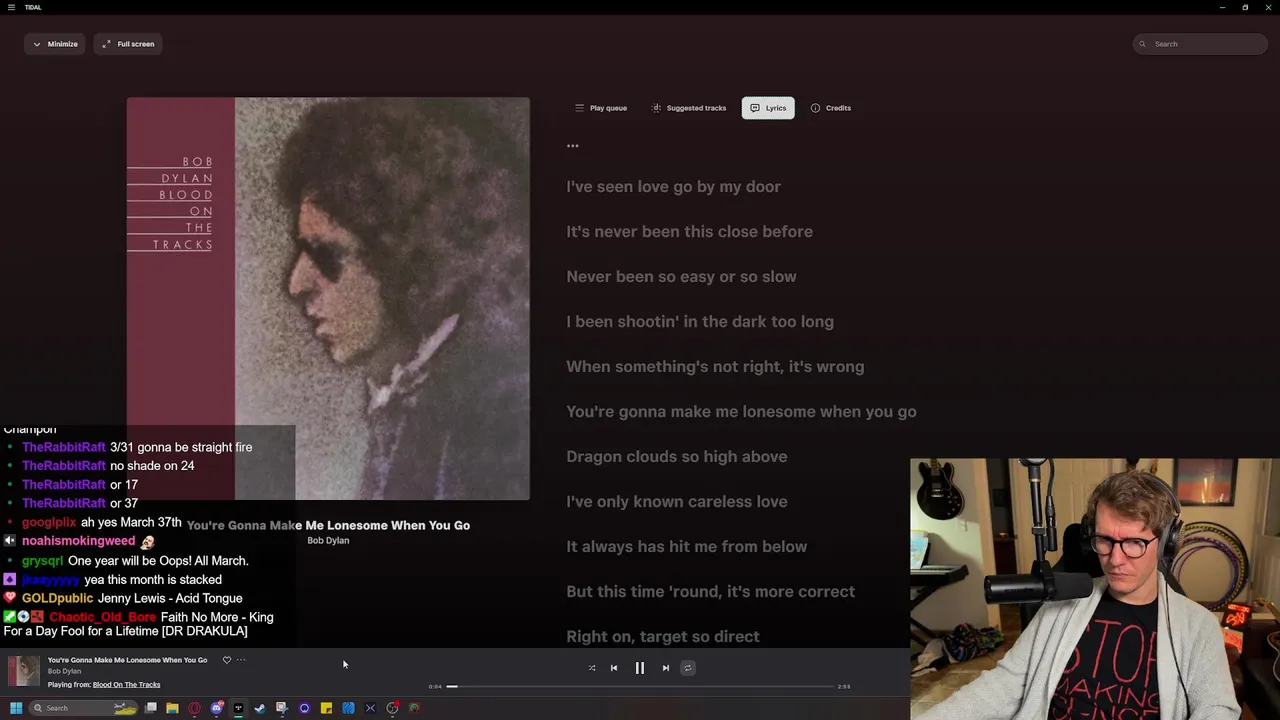Click the Blood On The Tracks album cover
The width and height of the screenshot is (1280, 720).
click(x=328, y=298)
